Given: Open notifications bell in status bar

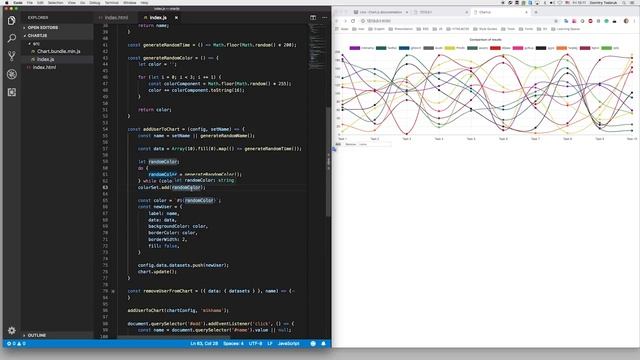Looking at the screenshot, I should point(323,344).
